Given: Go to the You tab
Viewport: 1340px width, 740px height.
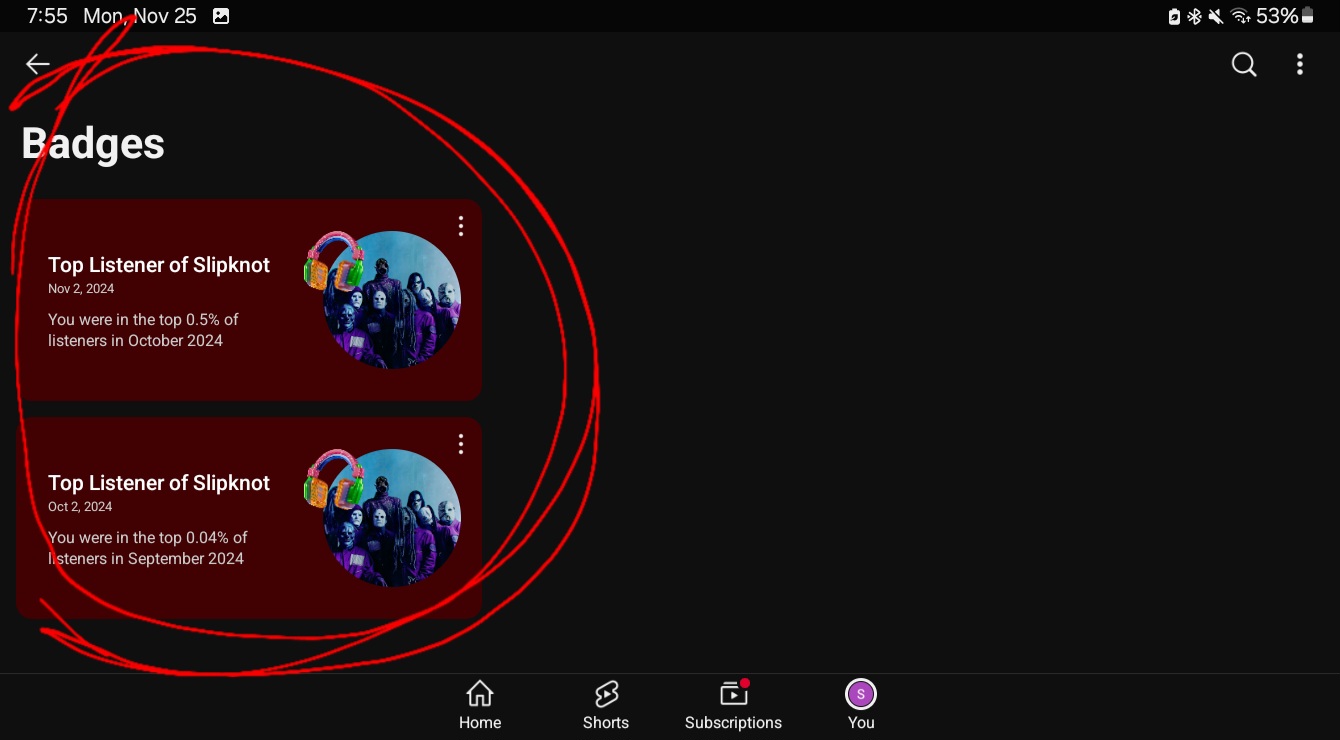Looking at the screenshot, I should 861,705.
